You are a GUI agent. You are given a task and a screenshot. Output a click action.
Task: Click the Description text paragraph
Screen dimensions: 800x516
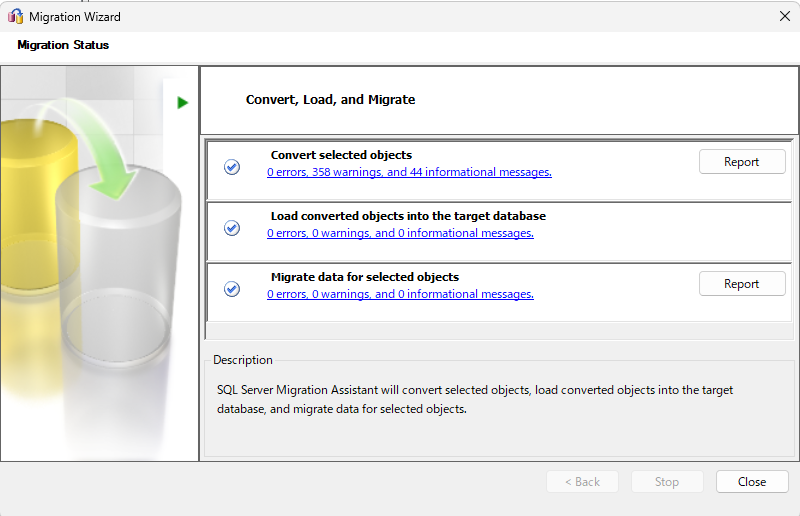[475, 399]
